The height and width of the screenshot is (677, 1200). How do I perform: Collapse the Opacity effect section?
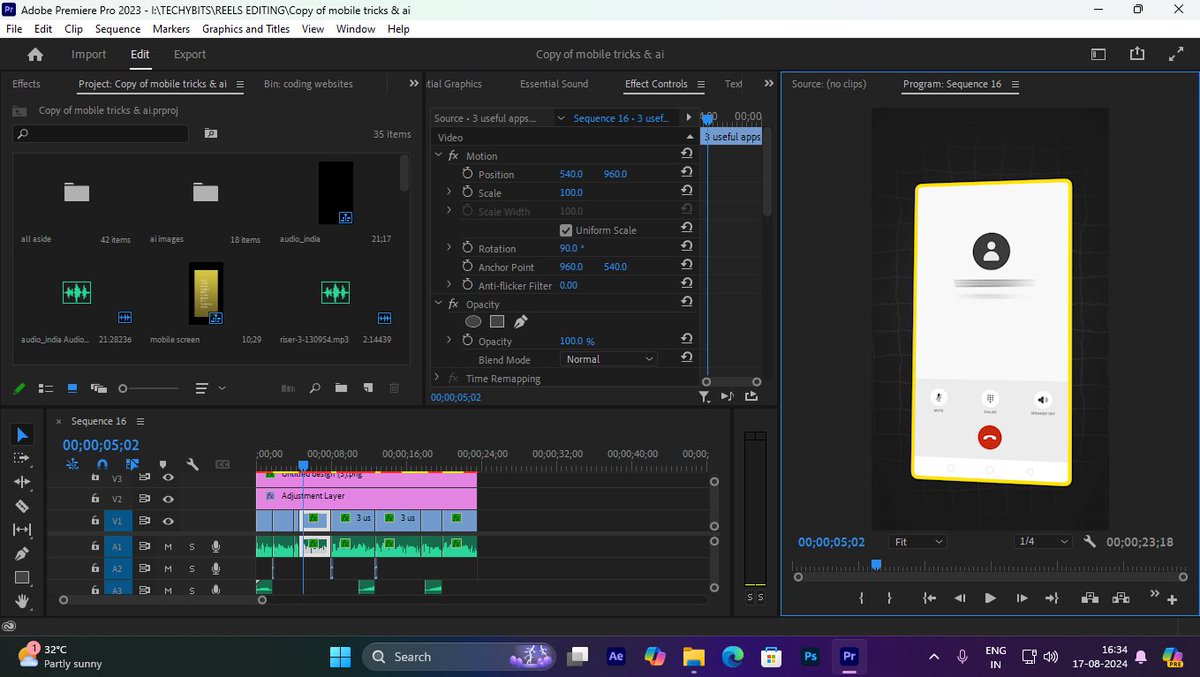[438, 304]
